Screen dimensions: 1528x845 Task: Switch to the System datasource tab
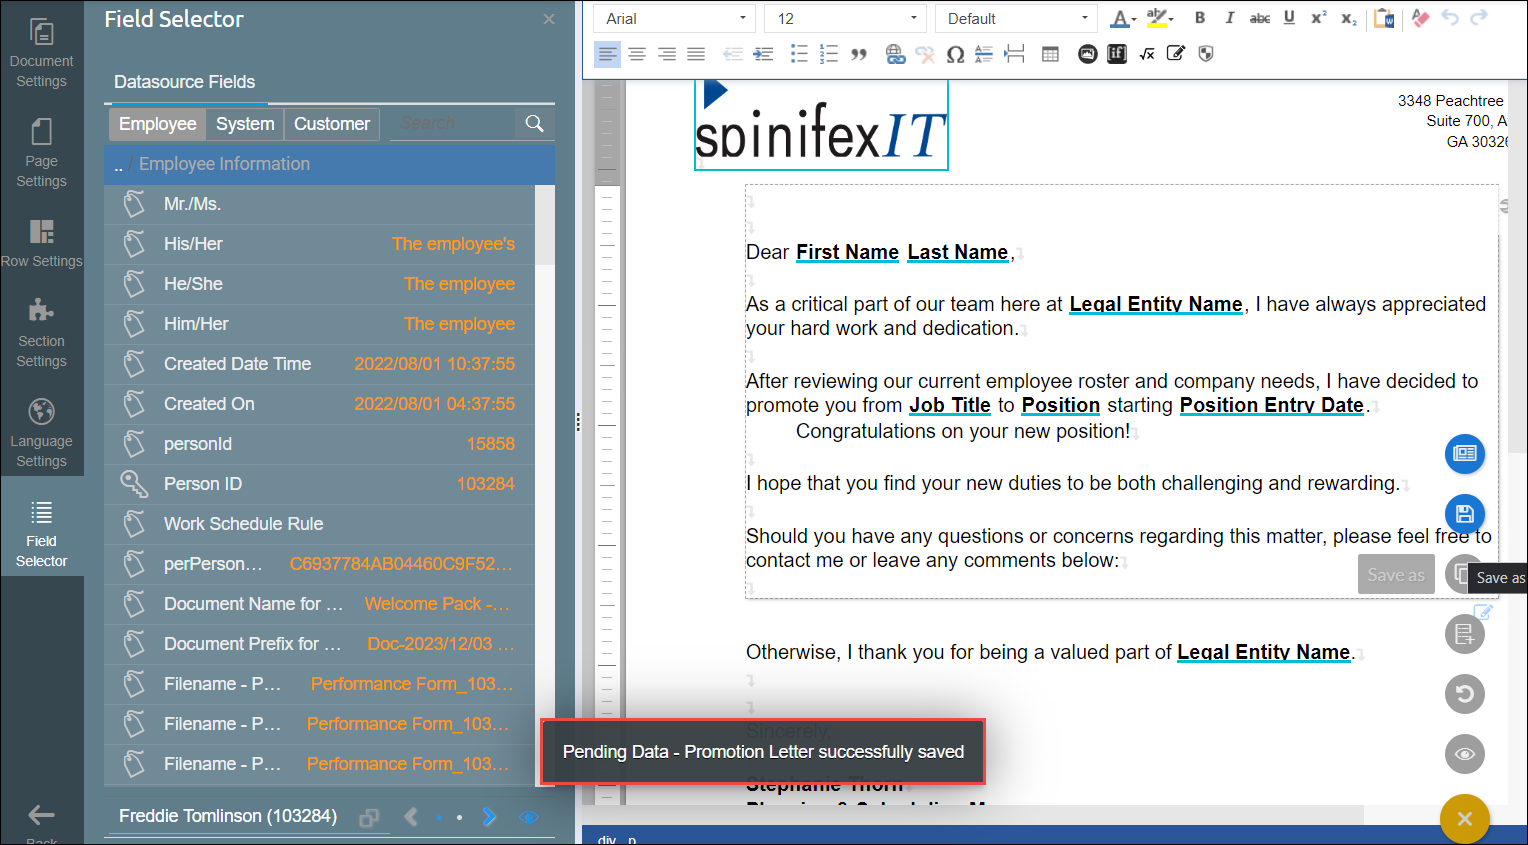click(x=245, y=124)
